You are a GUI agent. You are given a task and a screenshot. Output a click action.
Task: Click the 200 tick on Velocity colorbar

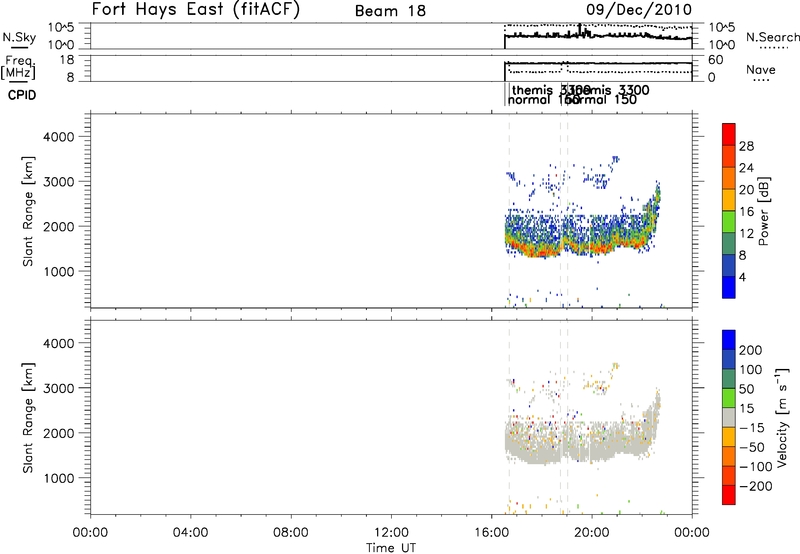tap(751, 350)
